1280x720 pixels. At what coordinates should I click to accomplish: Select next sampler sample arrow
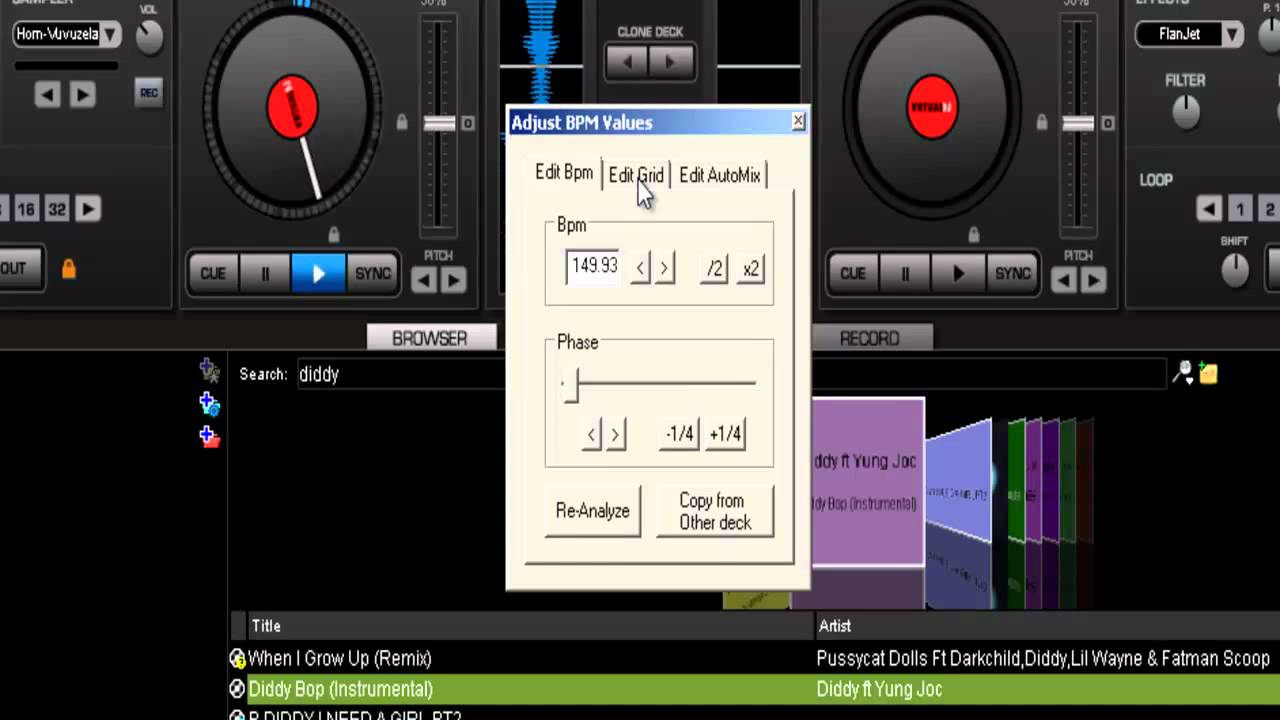click(82, 95)
